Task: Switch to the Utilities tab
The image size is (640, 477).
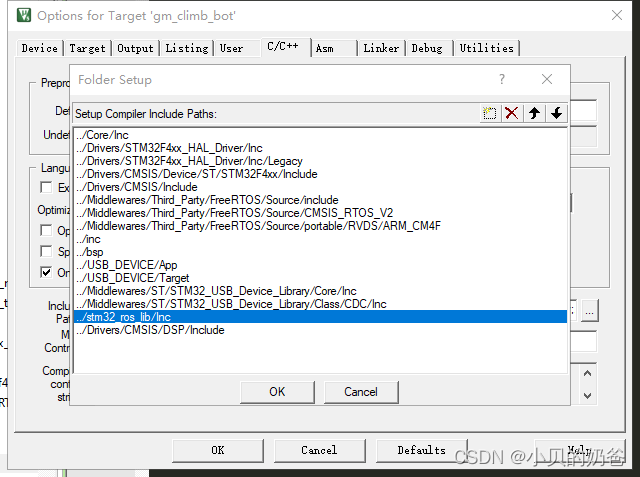Action: (487, 48)
